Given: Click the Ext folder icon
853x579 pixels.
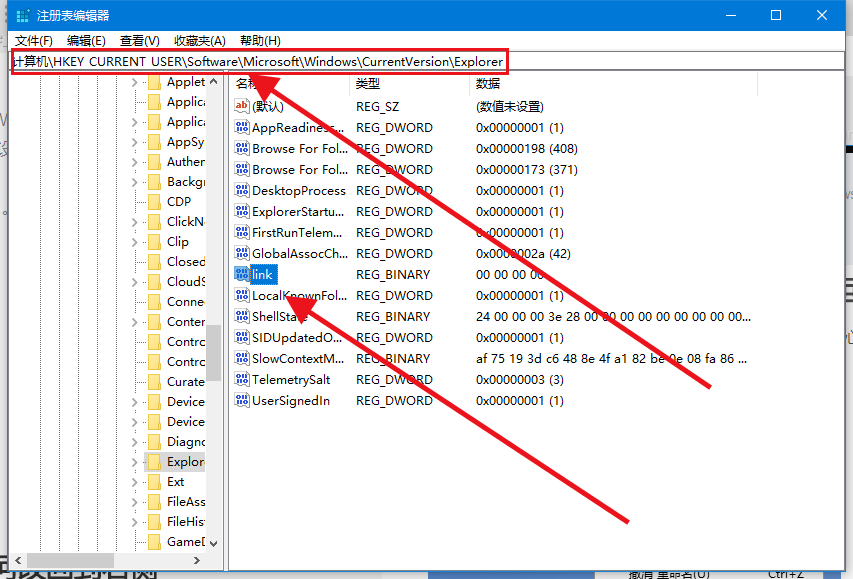Looking at the screenshot, I should (x=154, y=482).
